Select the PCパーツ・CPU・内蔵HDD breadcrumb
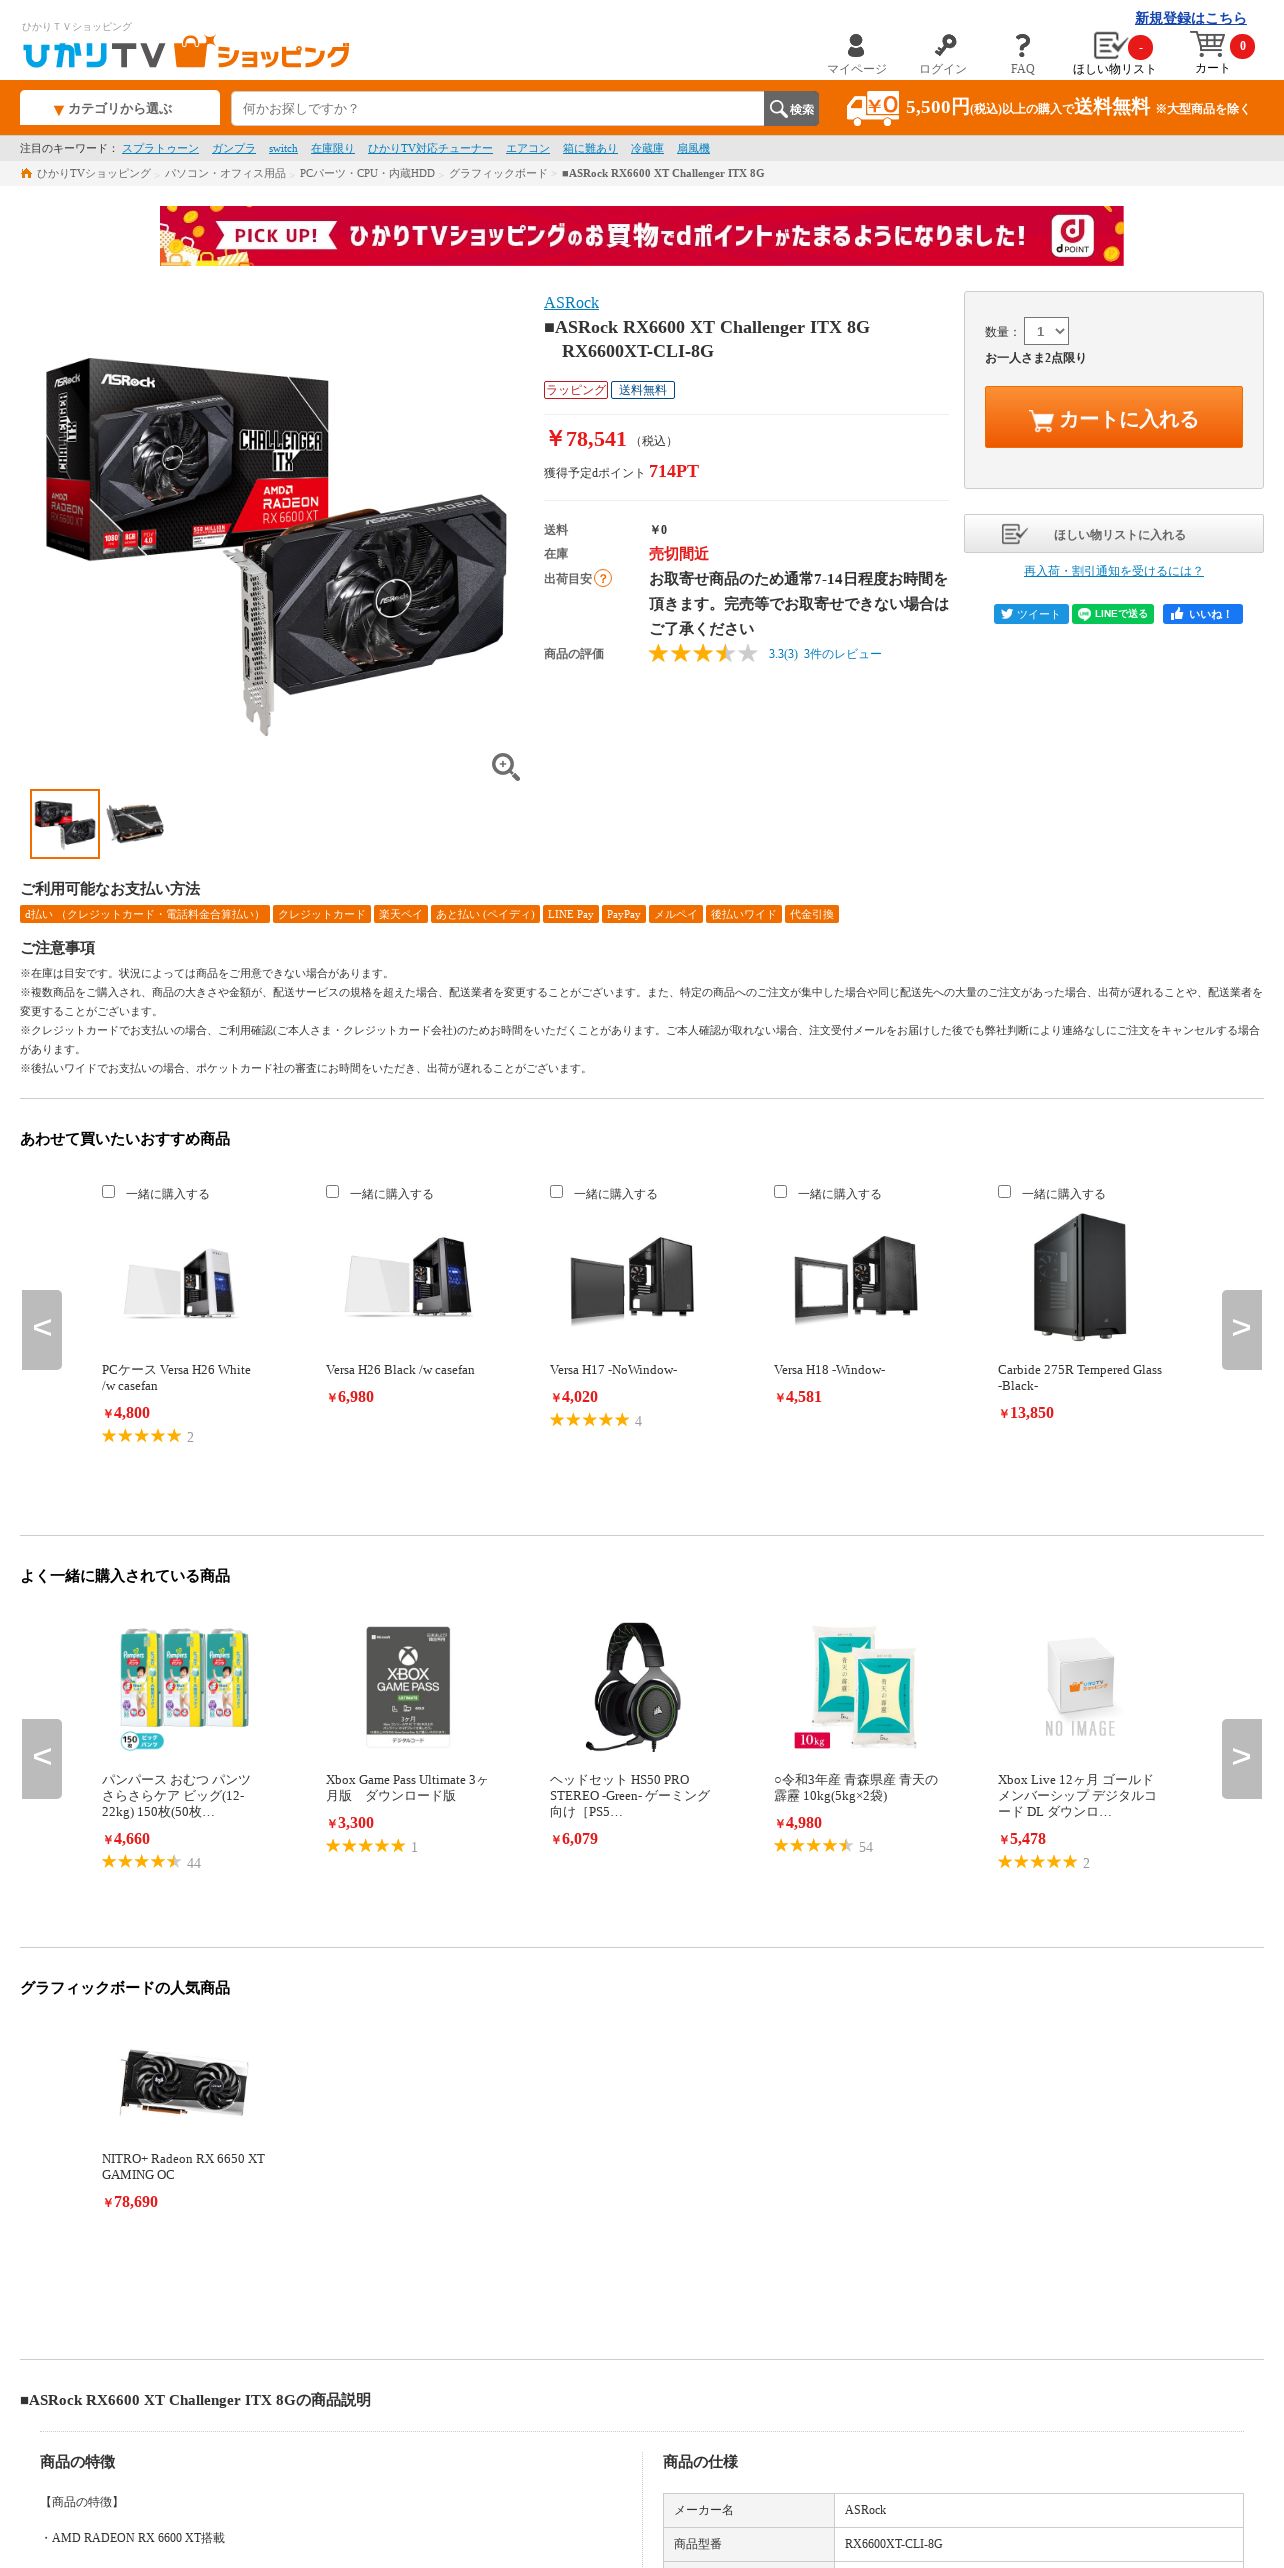 [367, 173]
